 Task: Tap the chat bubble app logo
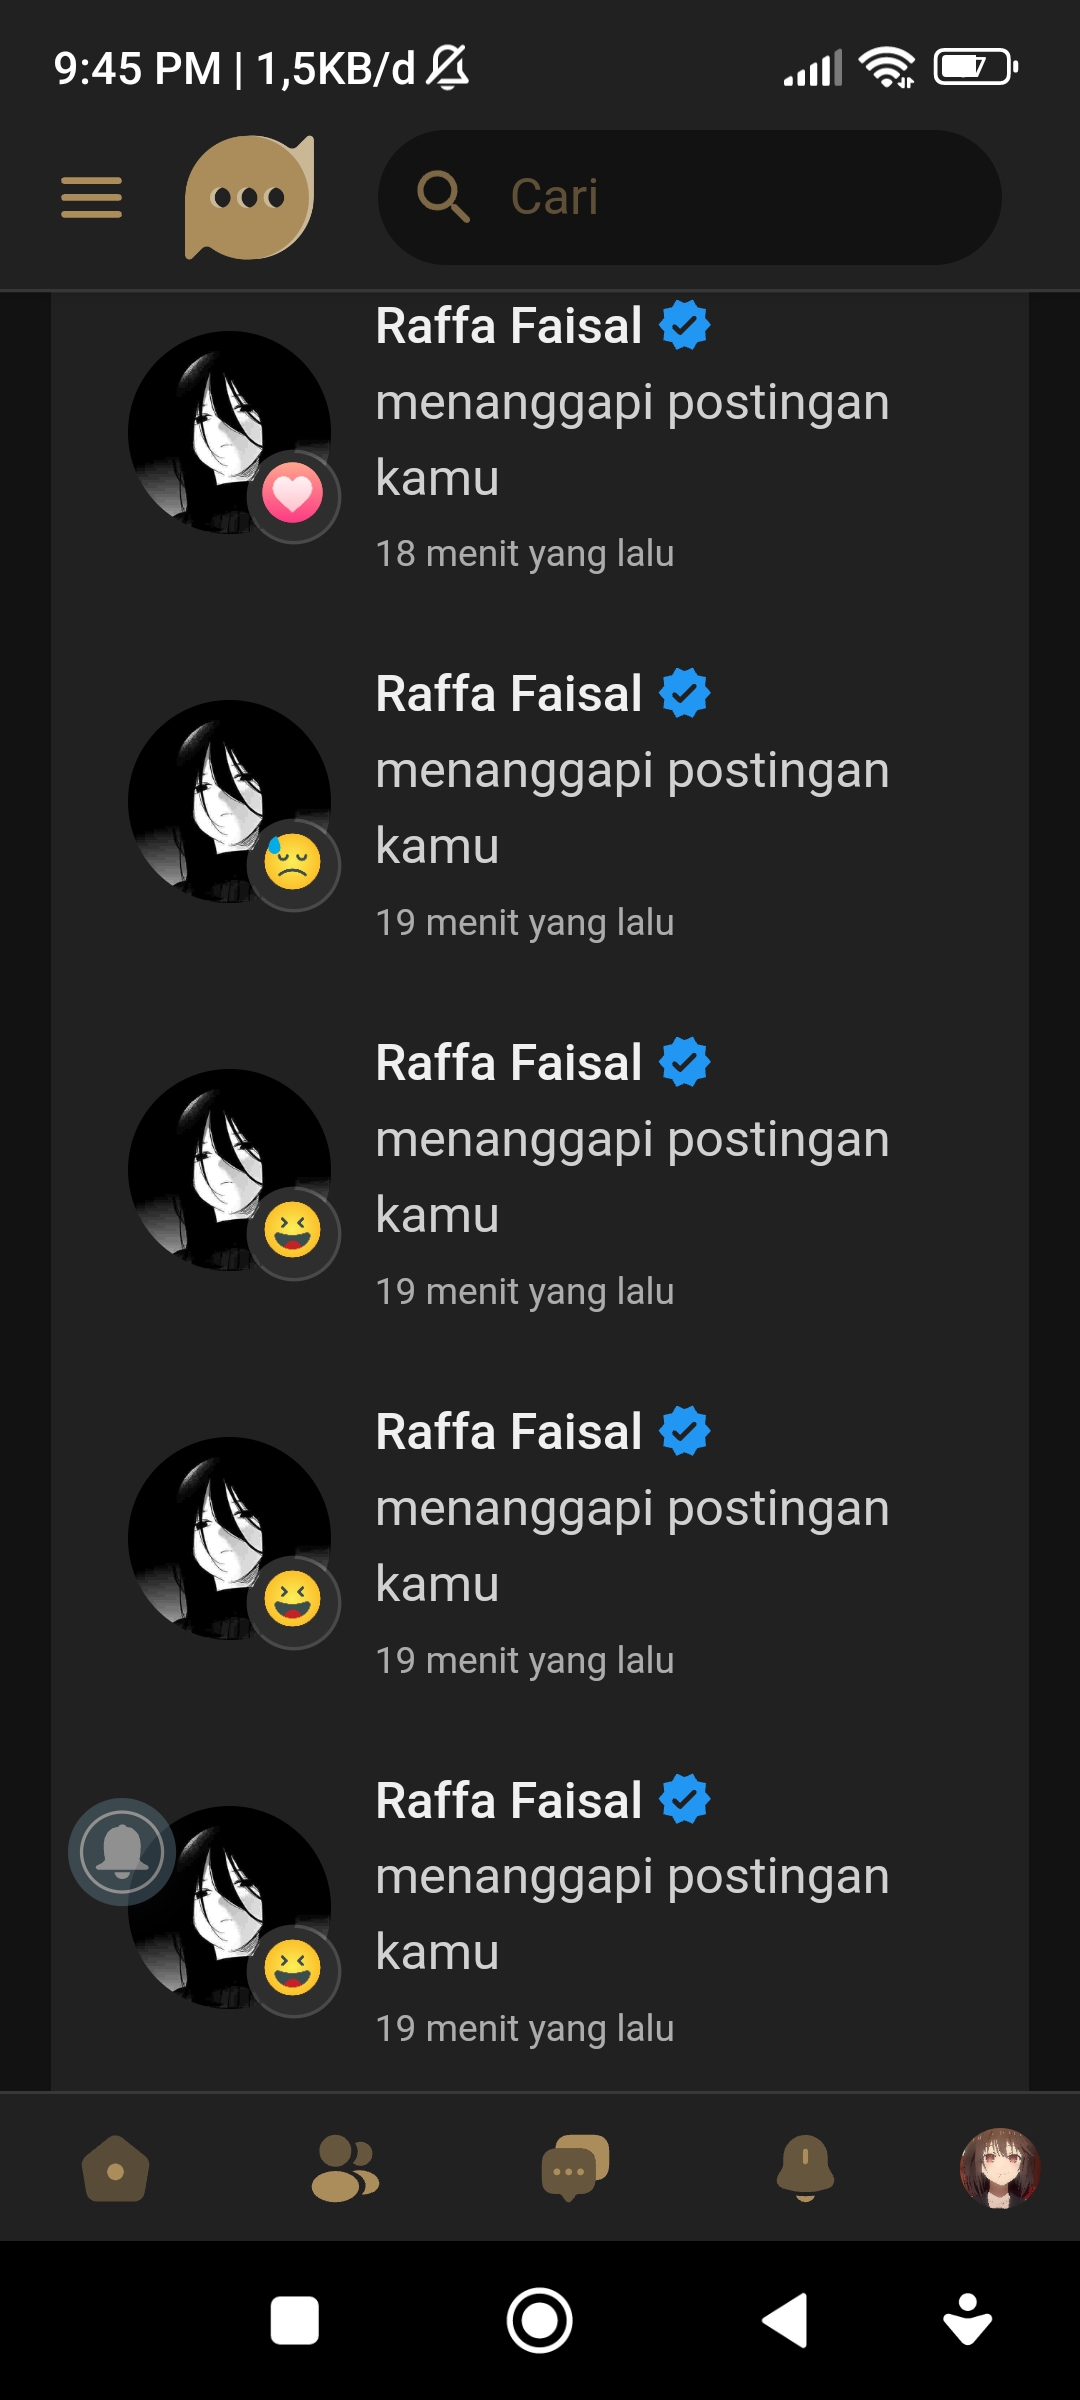249,197
